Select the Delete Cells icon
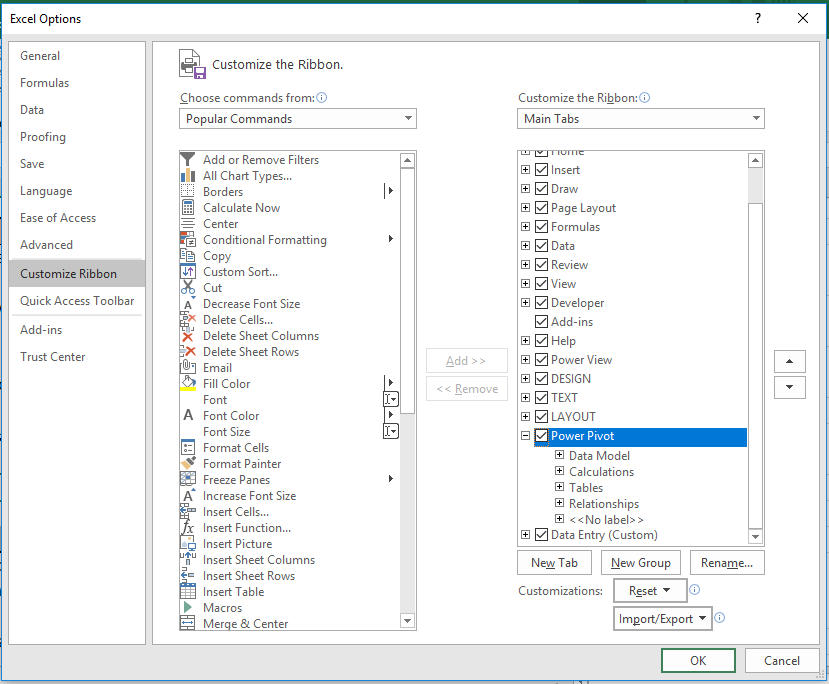The width and height of the screenshot is (829, 684). (x=188, y=320)
